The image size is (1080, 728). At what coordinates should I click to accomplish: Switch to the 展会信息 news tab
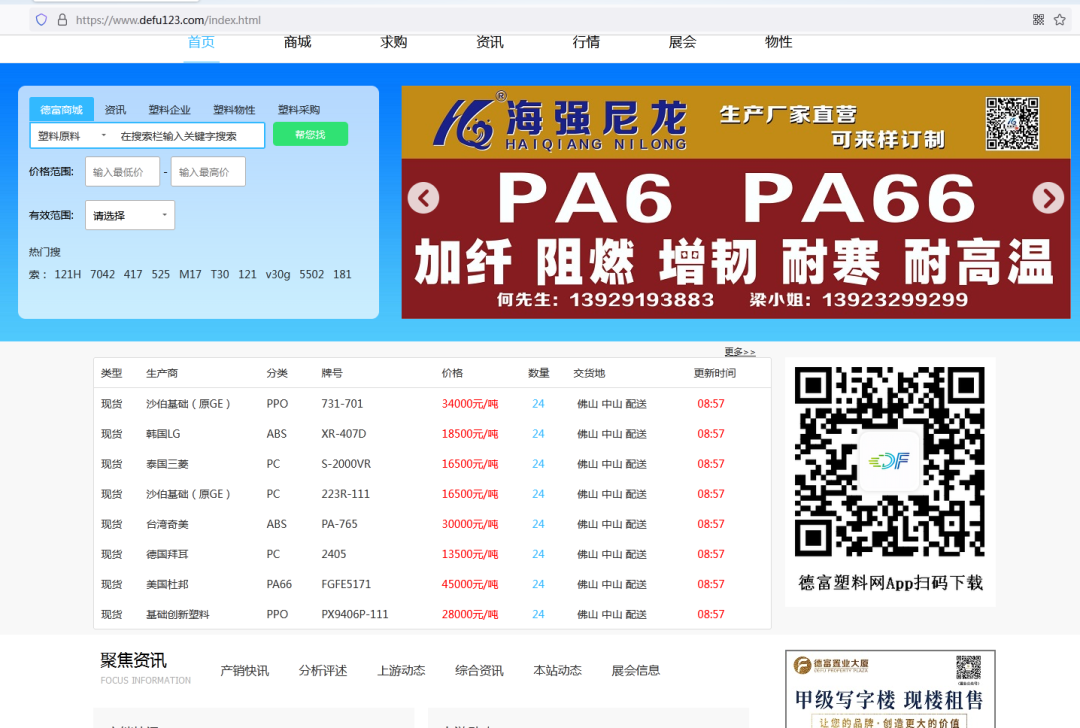click(636, 670)
